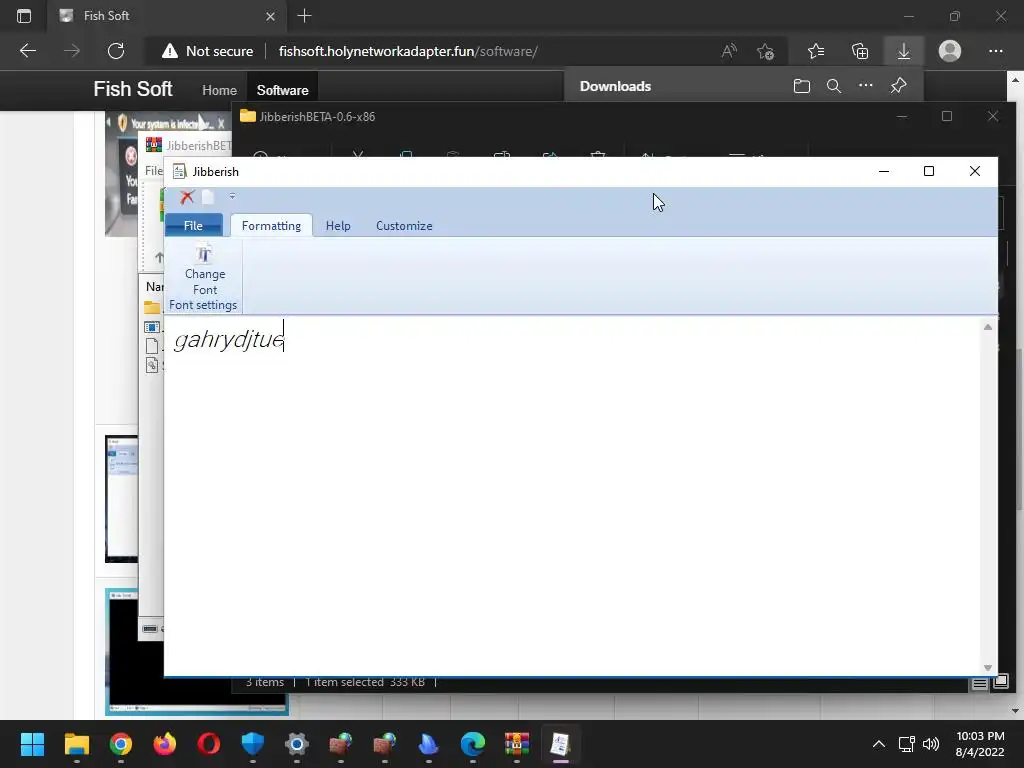
Task: Launch Google Chrome from the taskbar
Action: [121, 744]
